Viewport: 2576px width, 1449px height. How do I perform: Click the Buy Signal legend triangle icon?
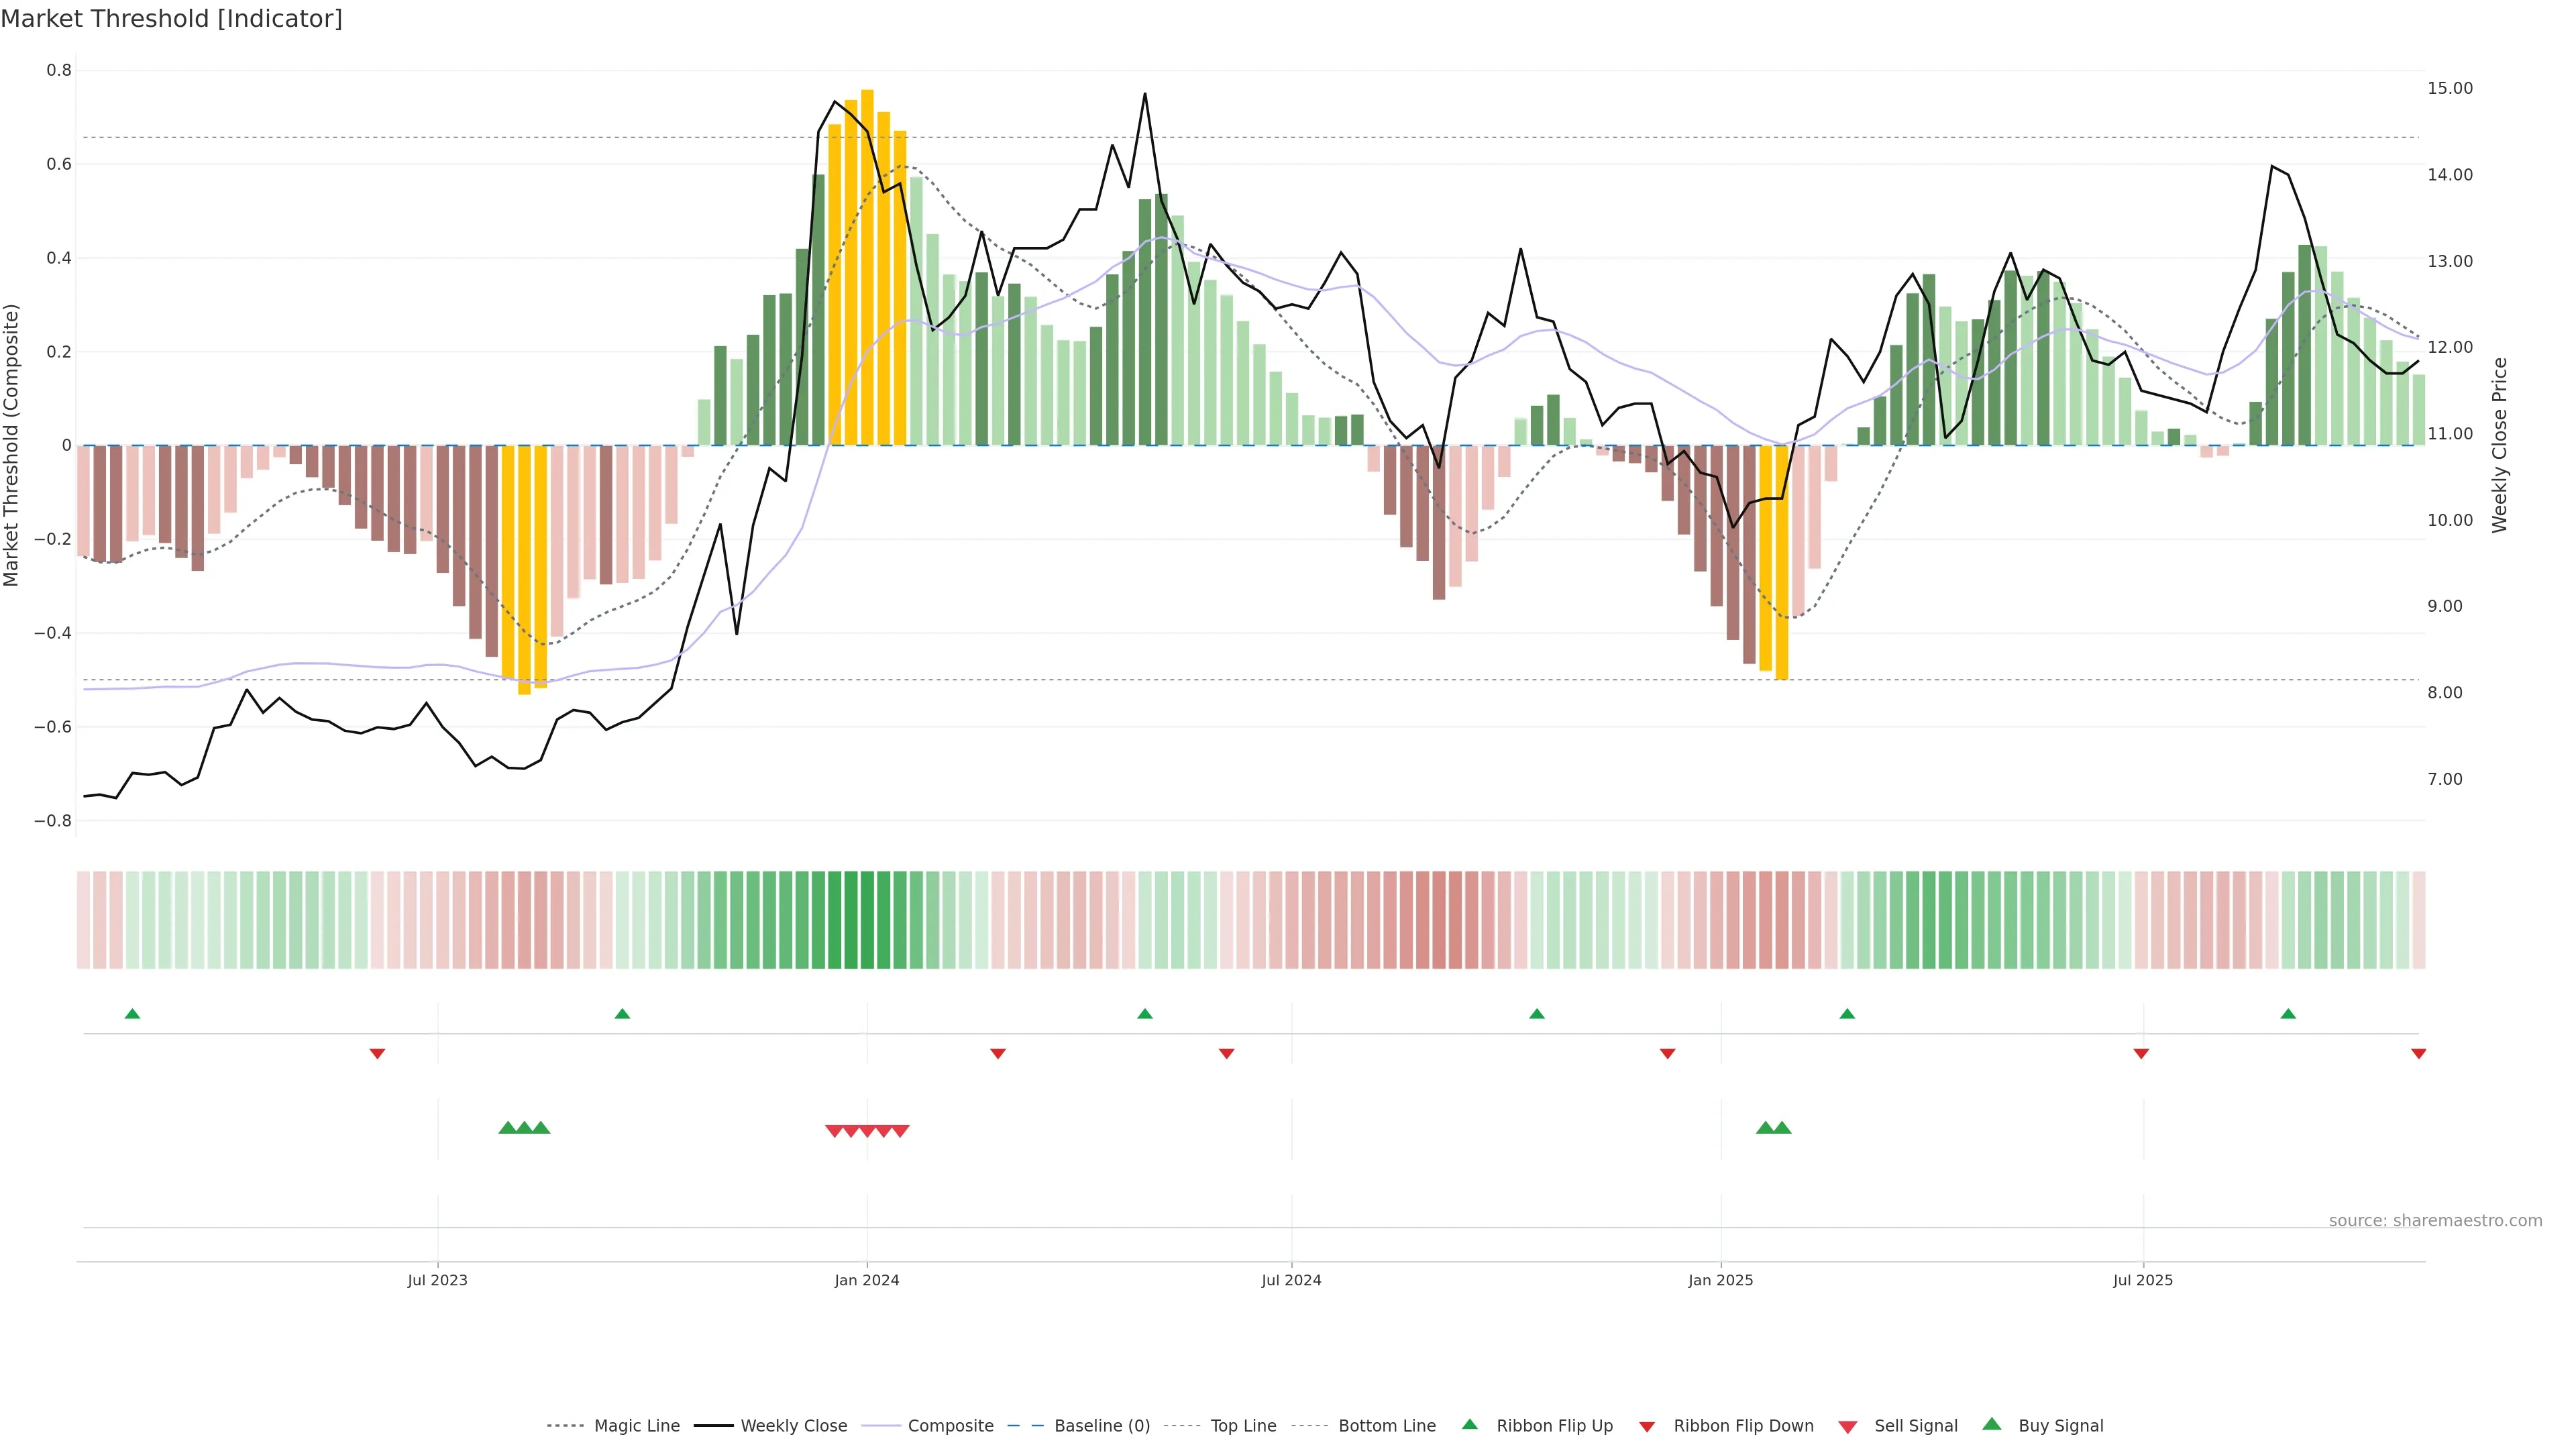click(1991, 1424)
